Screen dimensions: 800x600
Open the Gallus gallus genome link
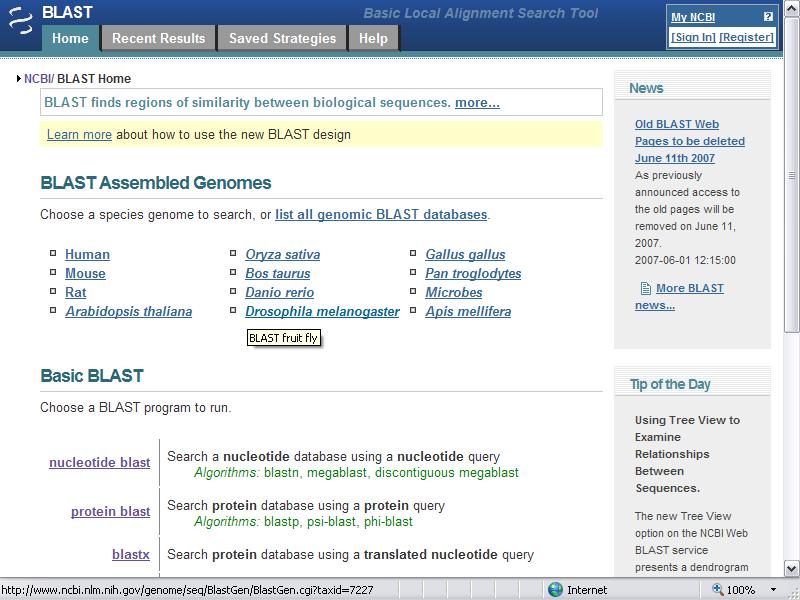click(x=465, y=254)
